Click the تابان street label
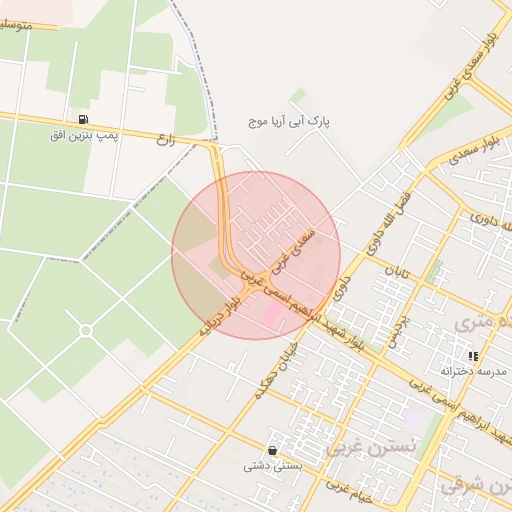The width and height of the screenshot is (512, 512). click(397, 272)
